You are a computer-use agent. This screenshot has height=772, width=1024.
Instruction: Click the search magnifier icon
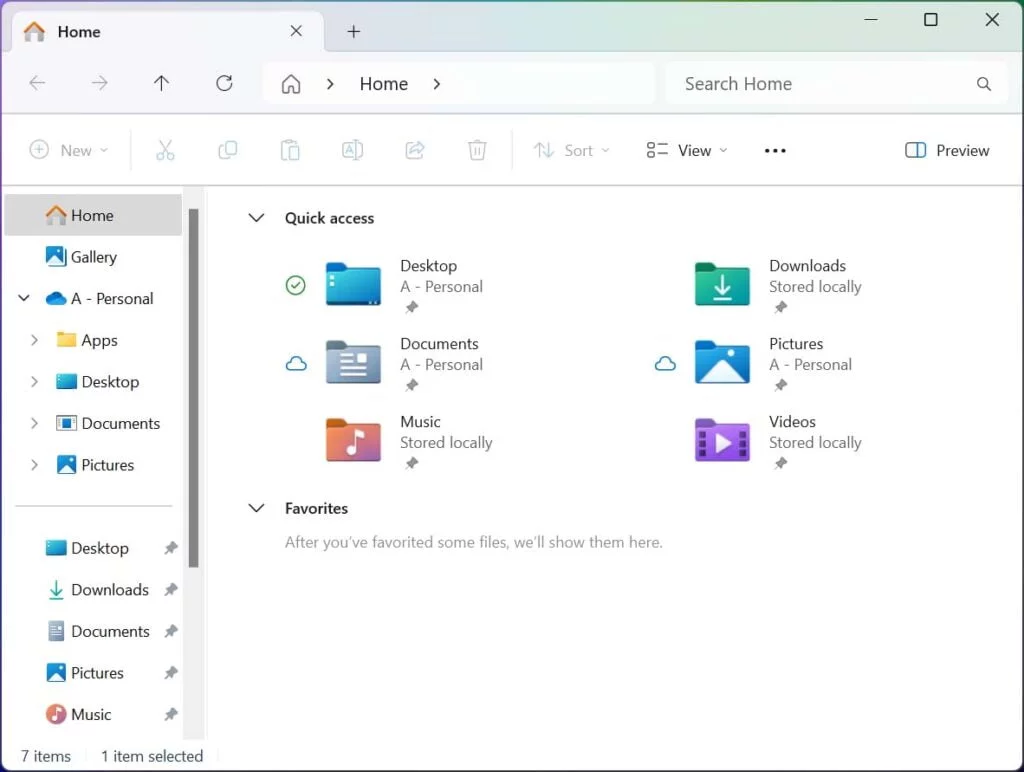984,84
